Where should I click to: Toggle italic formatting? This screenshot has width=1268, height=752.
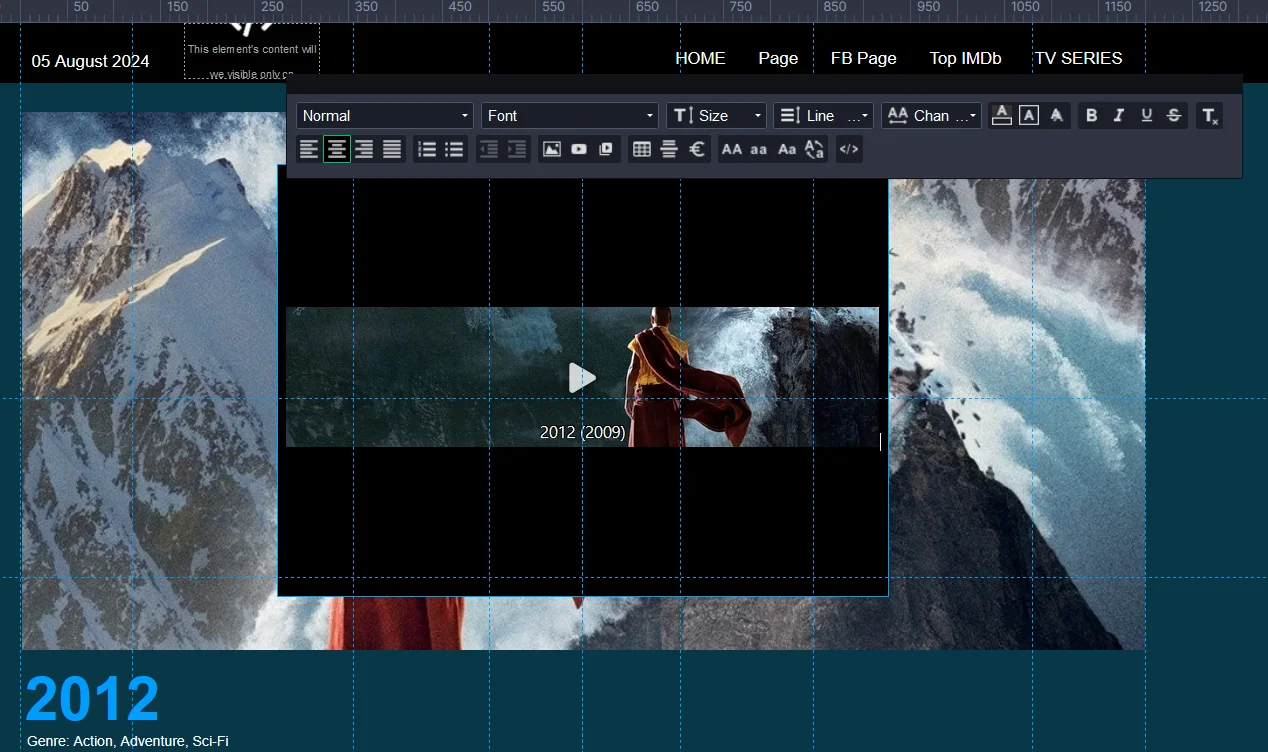click(1119, 116)
